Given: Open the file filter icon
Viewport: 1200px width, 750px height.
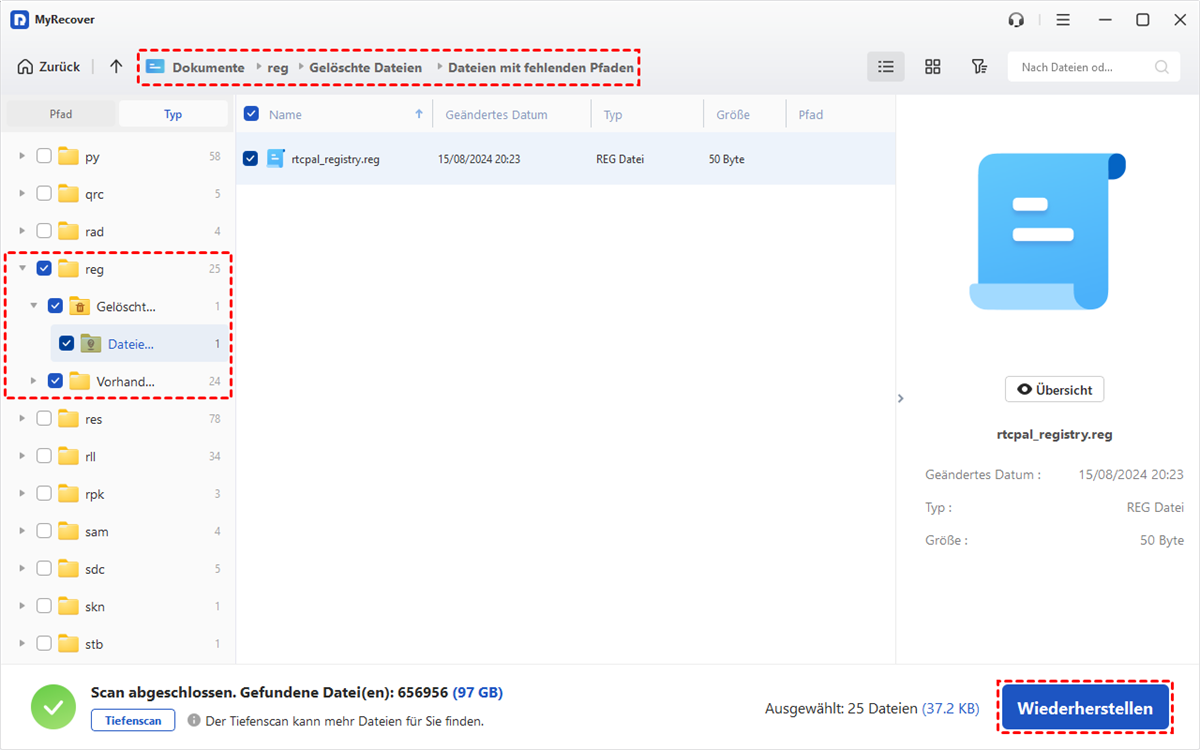Looking at the screenshot, I should coord(979,67).
